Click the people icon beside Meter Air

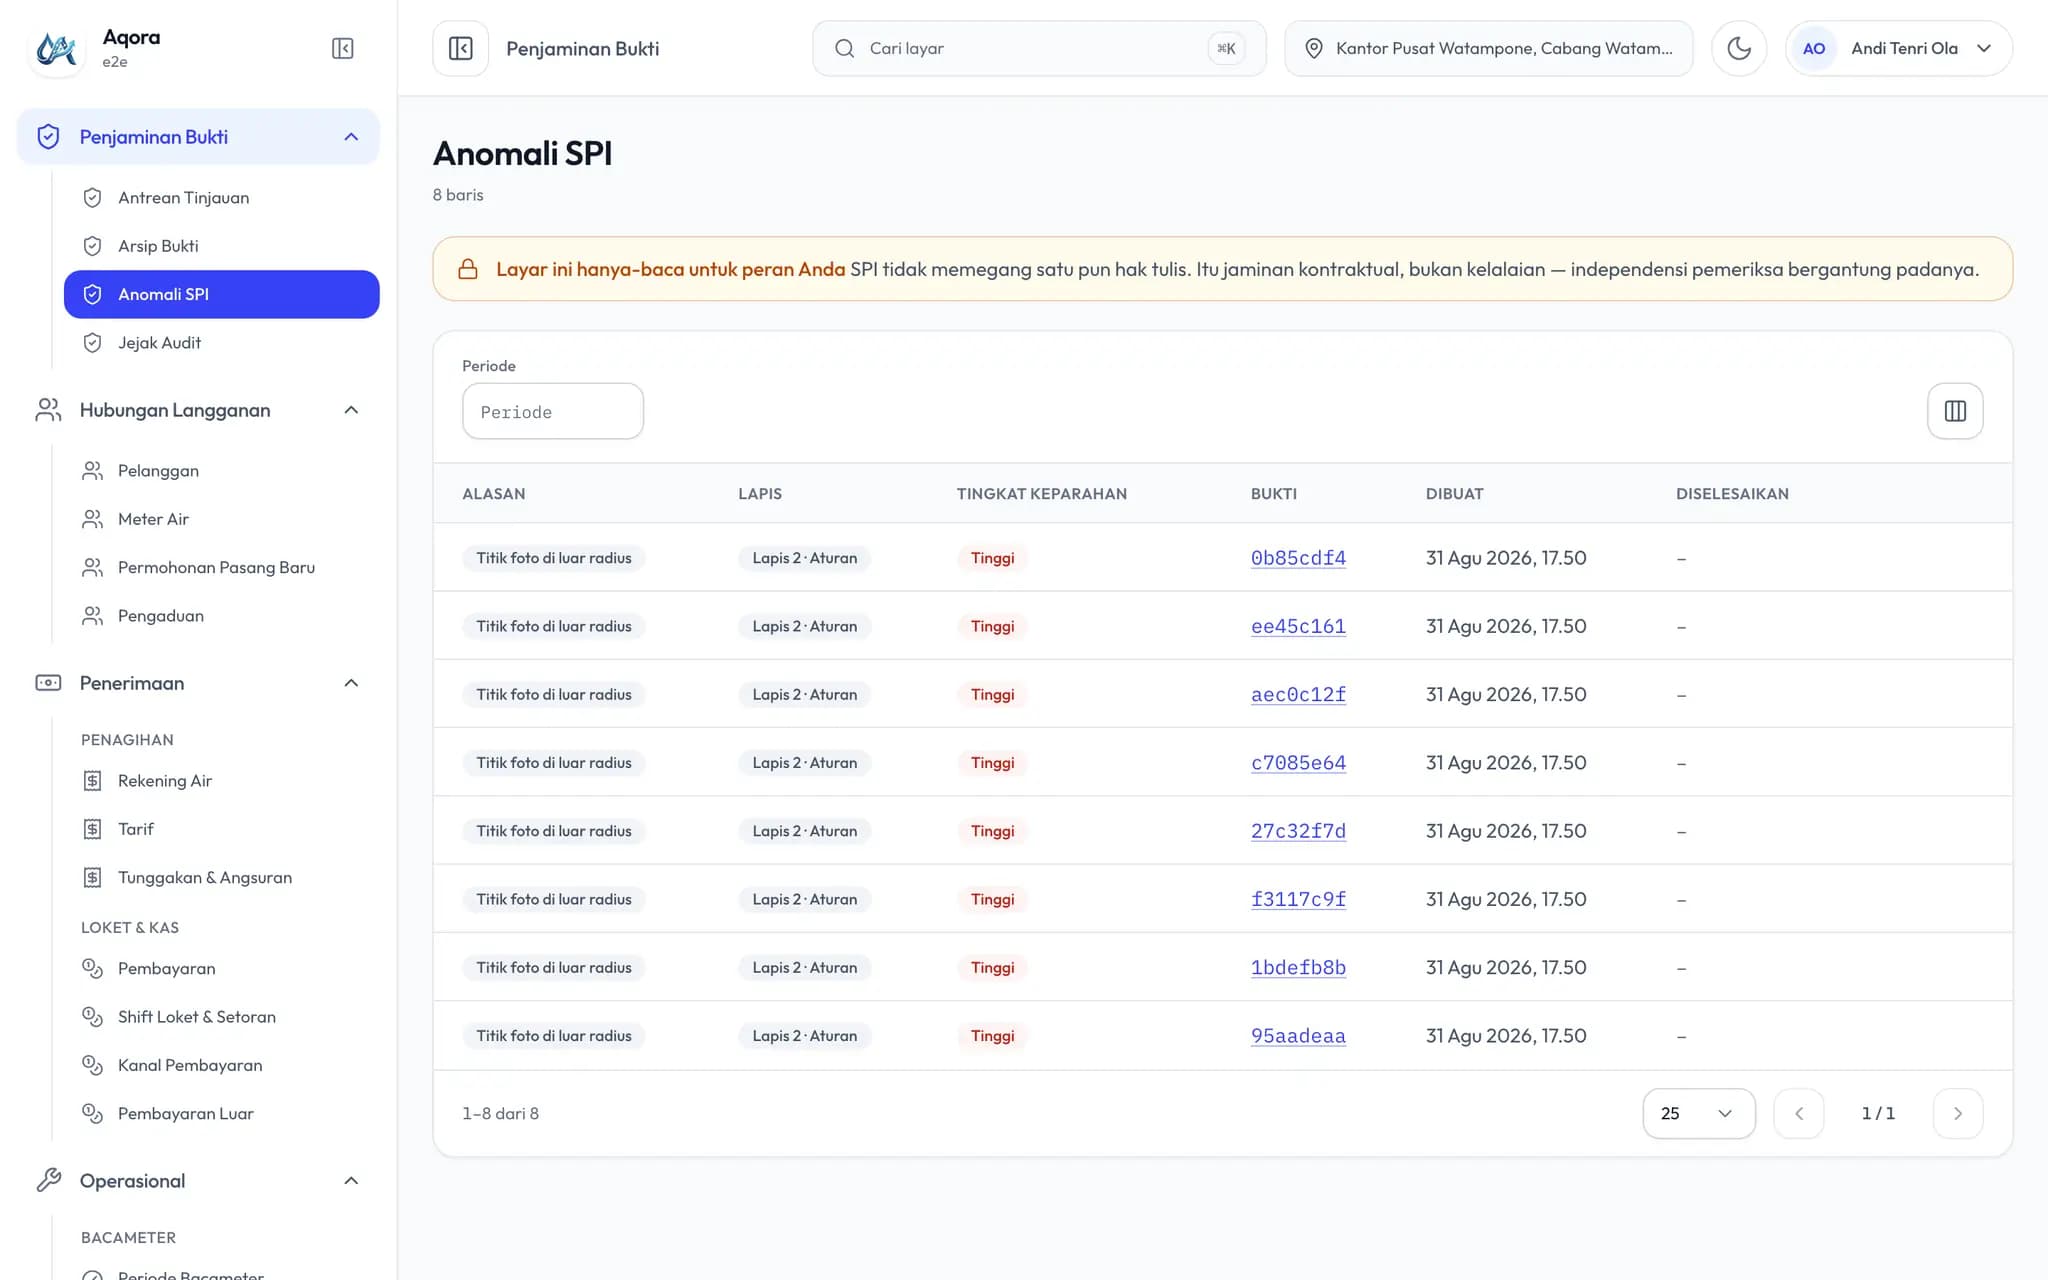coord(92,519)
